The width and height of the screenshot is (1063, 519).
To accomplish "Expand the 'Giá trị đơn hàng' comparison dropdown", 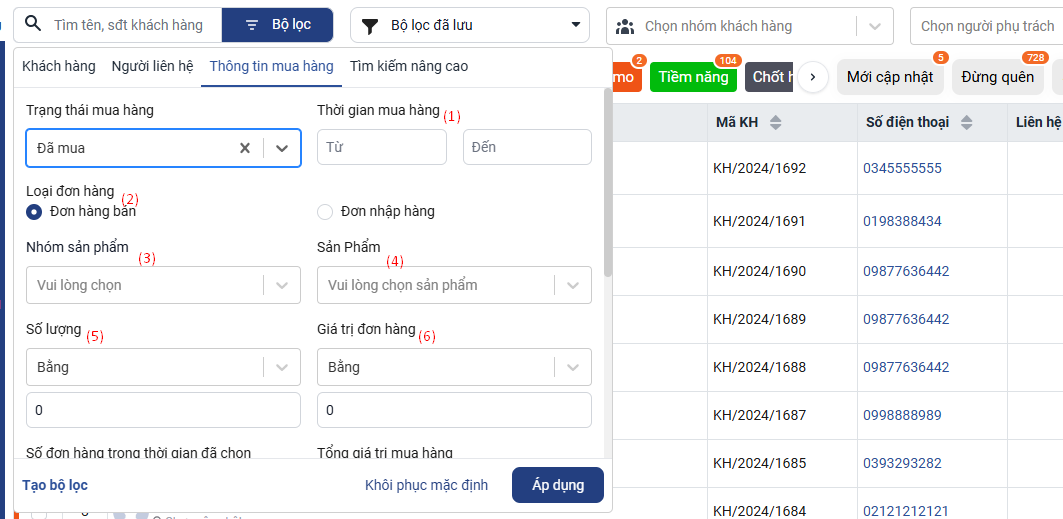I will coord(572,367).
